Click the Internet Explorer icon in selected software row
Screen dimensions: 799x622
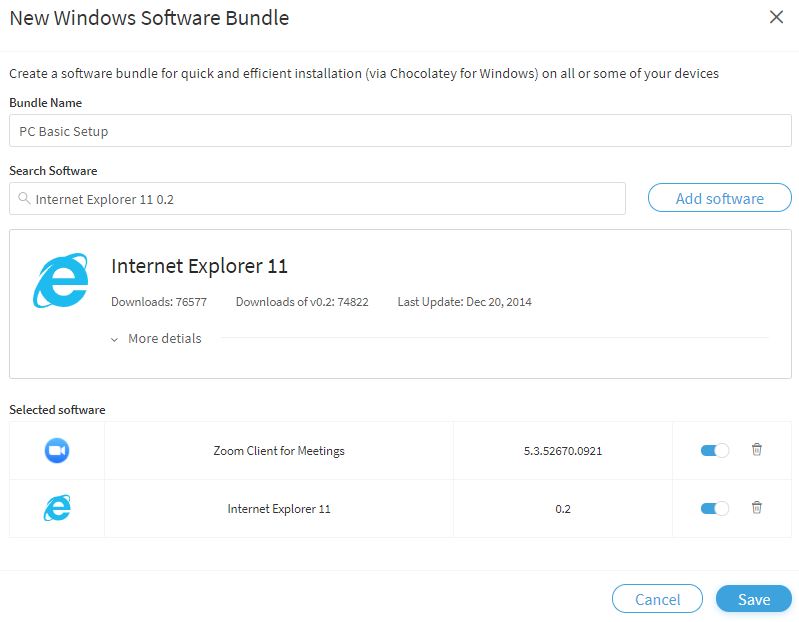click(x=57, y=508)
